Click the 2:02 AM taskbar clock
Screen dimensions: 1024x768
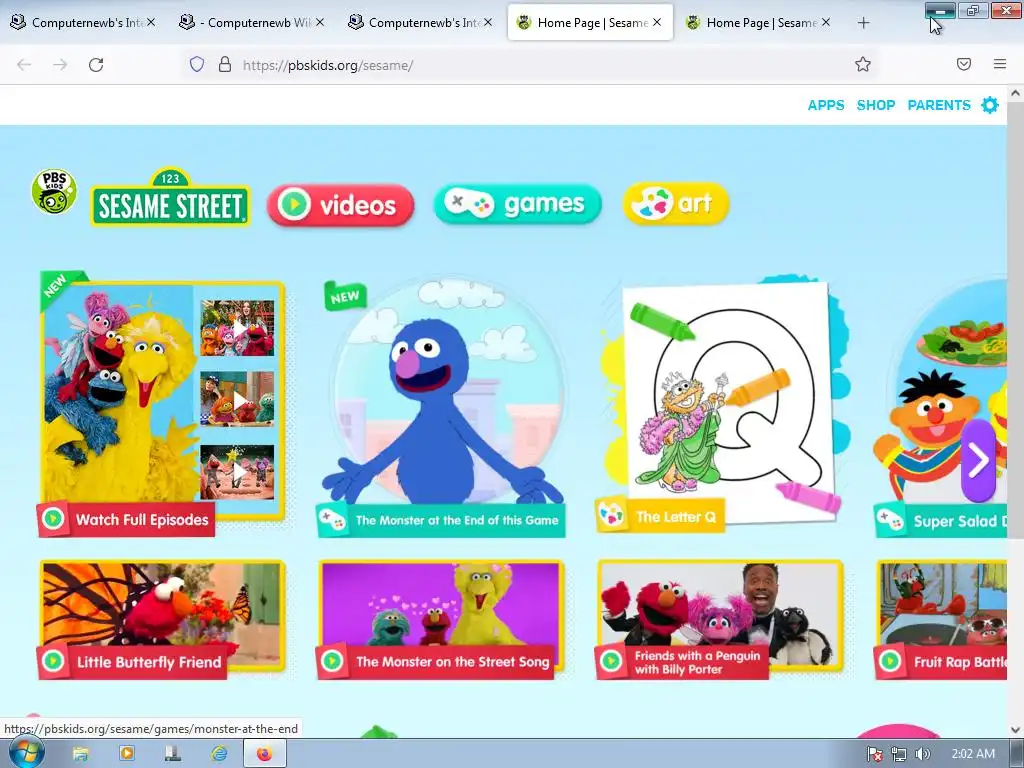[973, 754]
